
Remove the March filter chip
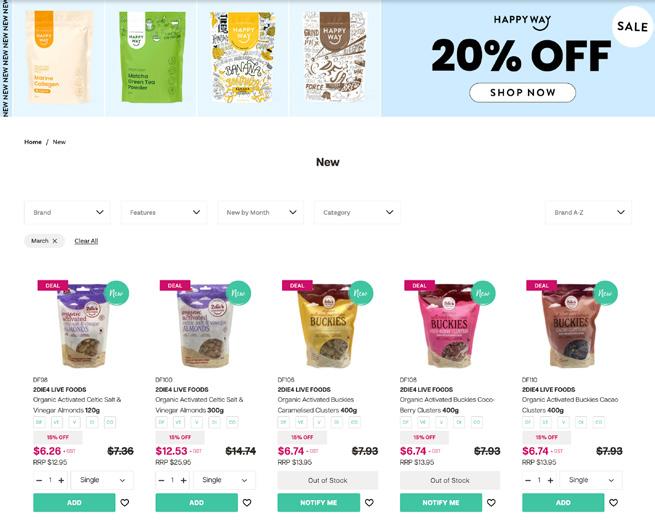coord(55,241)
